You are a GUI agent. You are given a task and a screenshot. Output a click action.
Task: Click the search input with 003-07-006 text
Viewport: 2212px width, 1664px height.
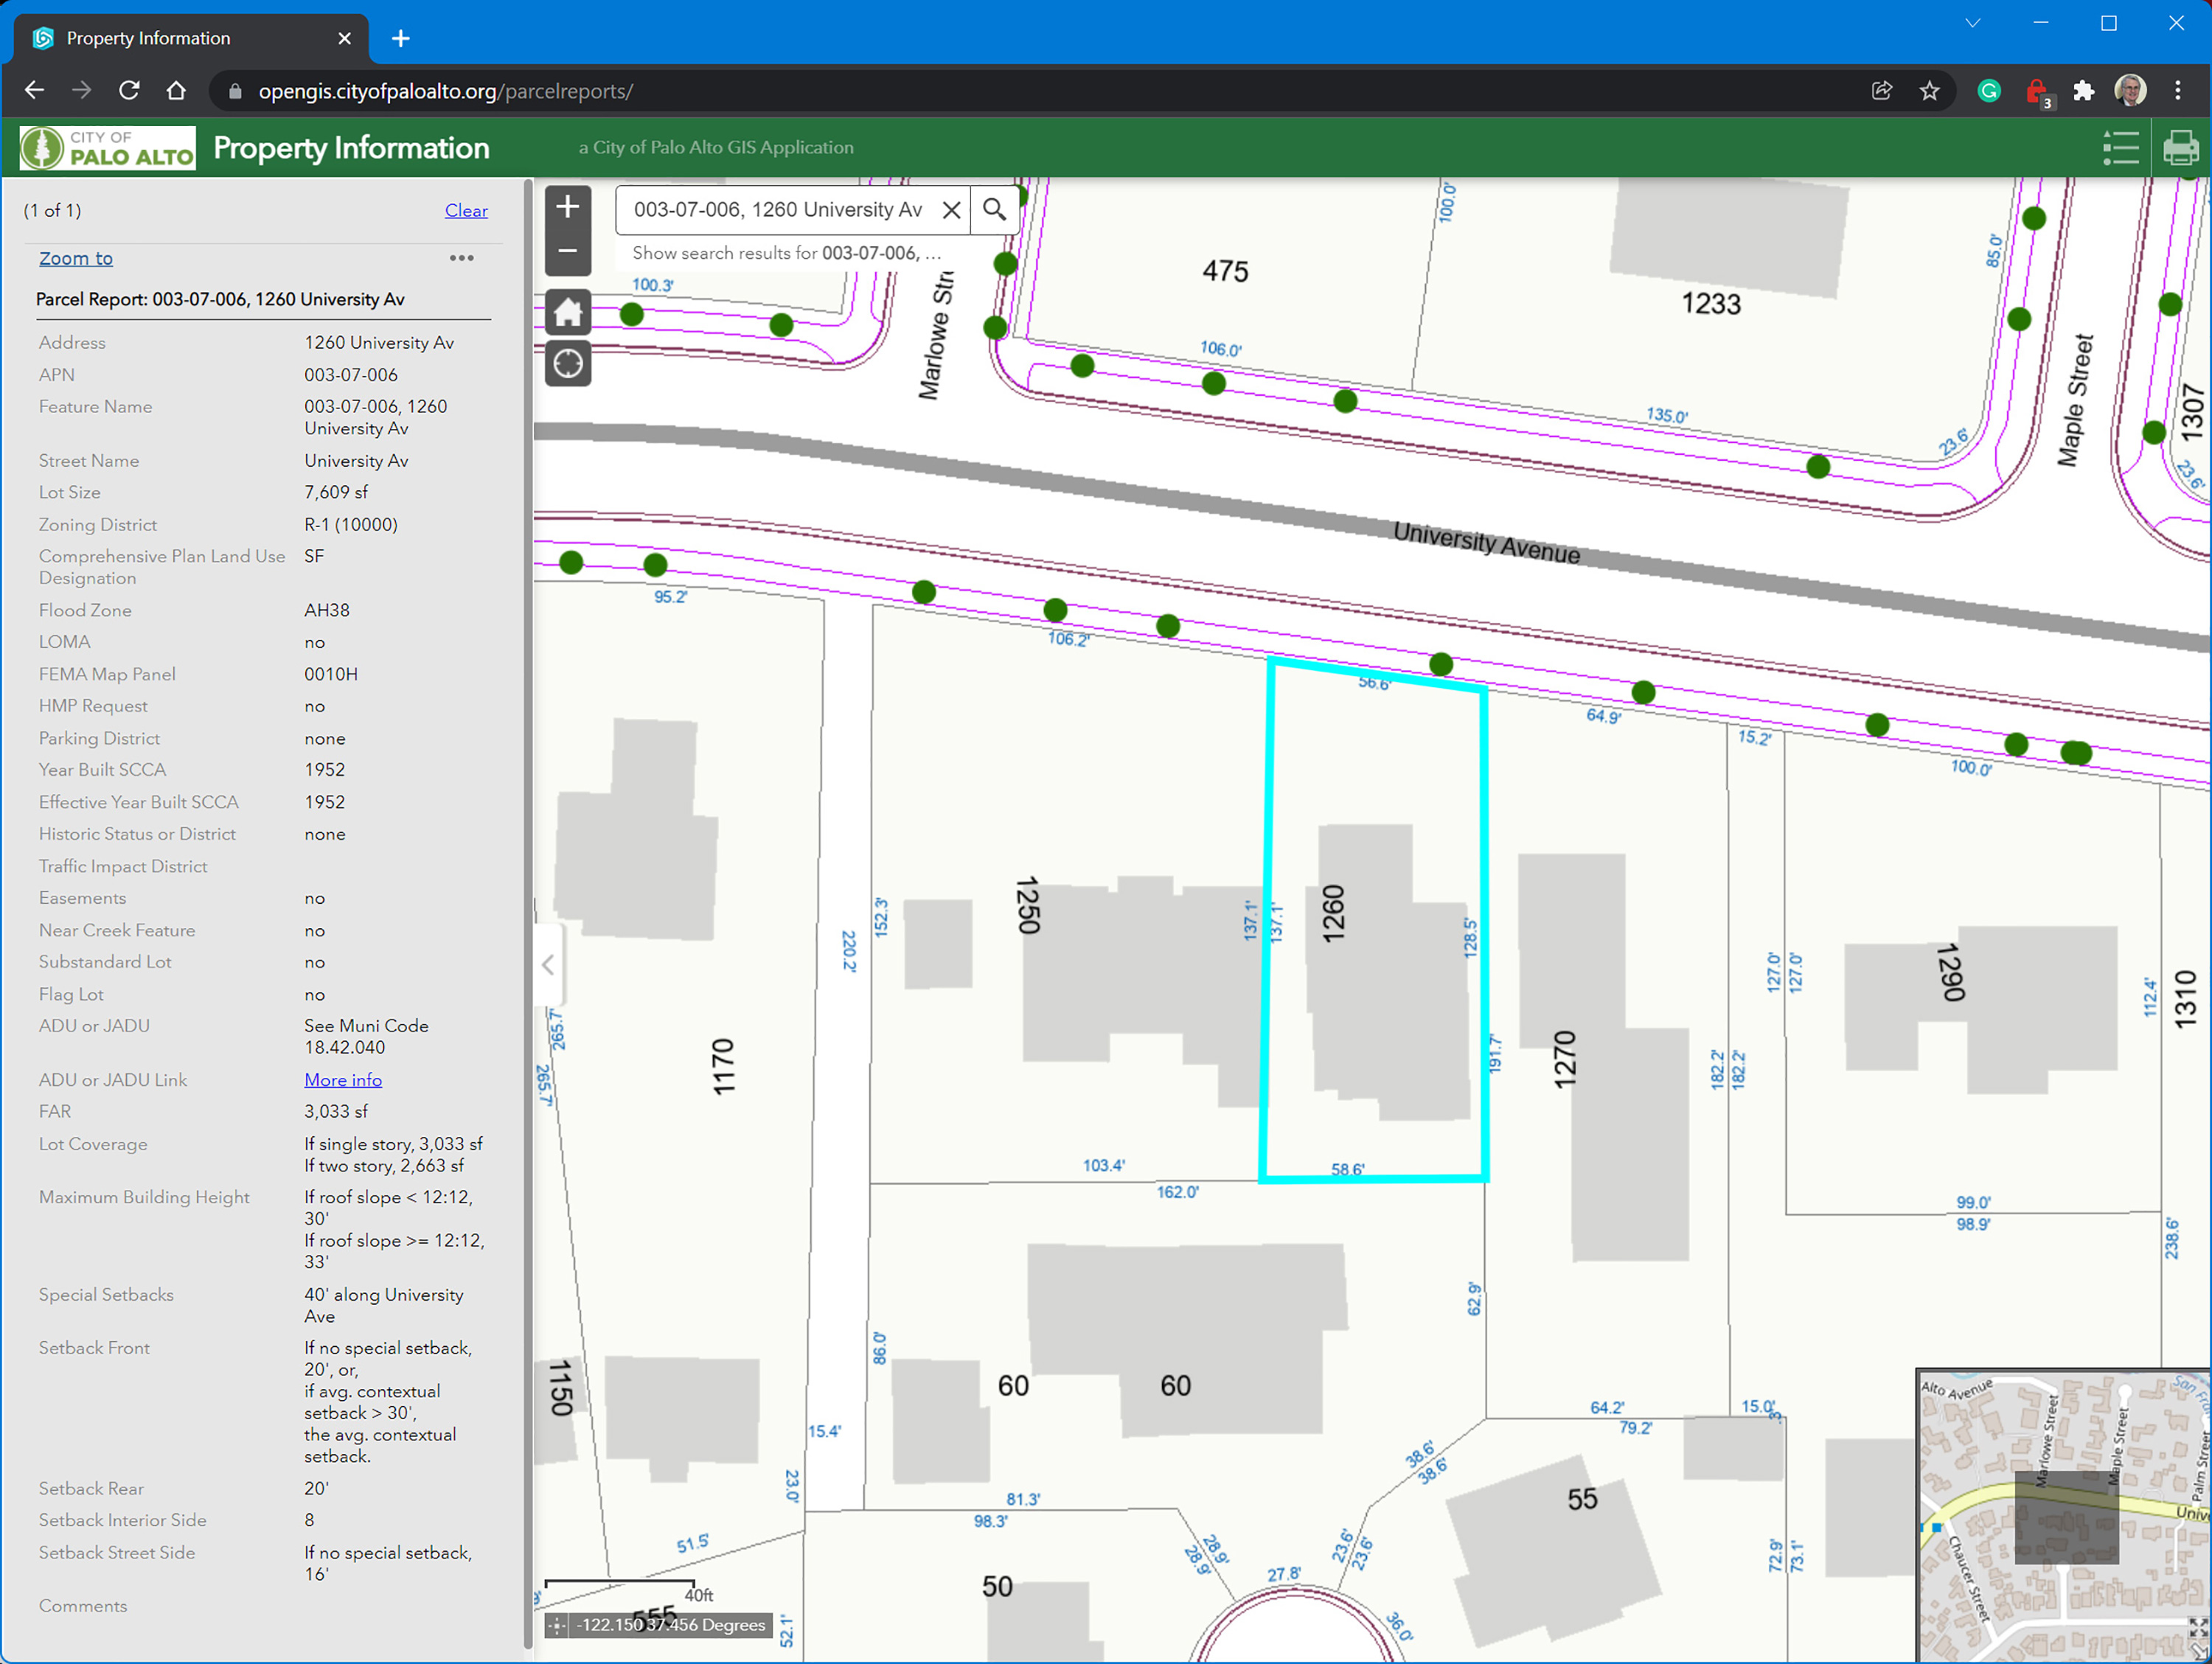[x=778, y=210]
